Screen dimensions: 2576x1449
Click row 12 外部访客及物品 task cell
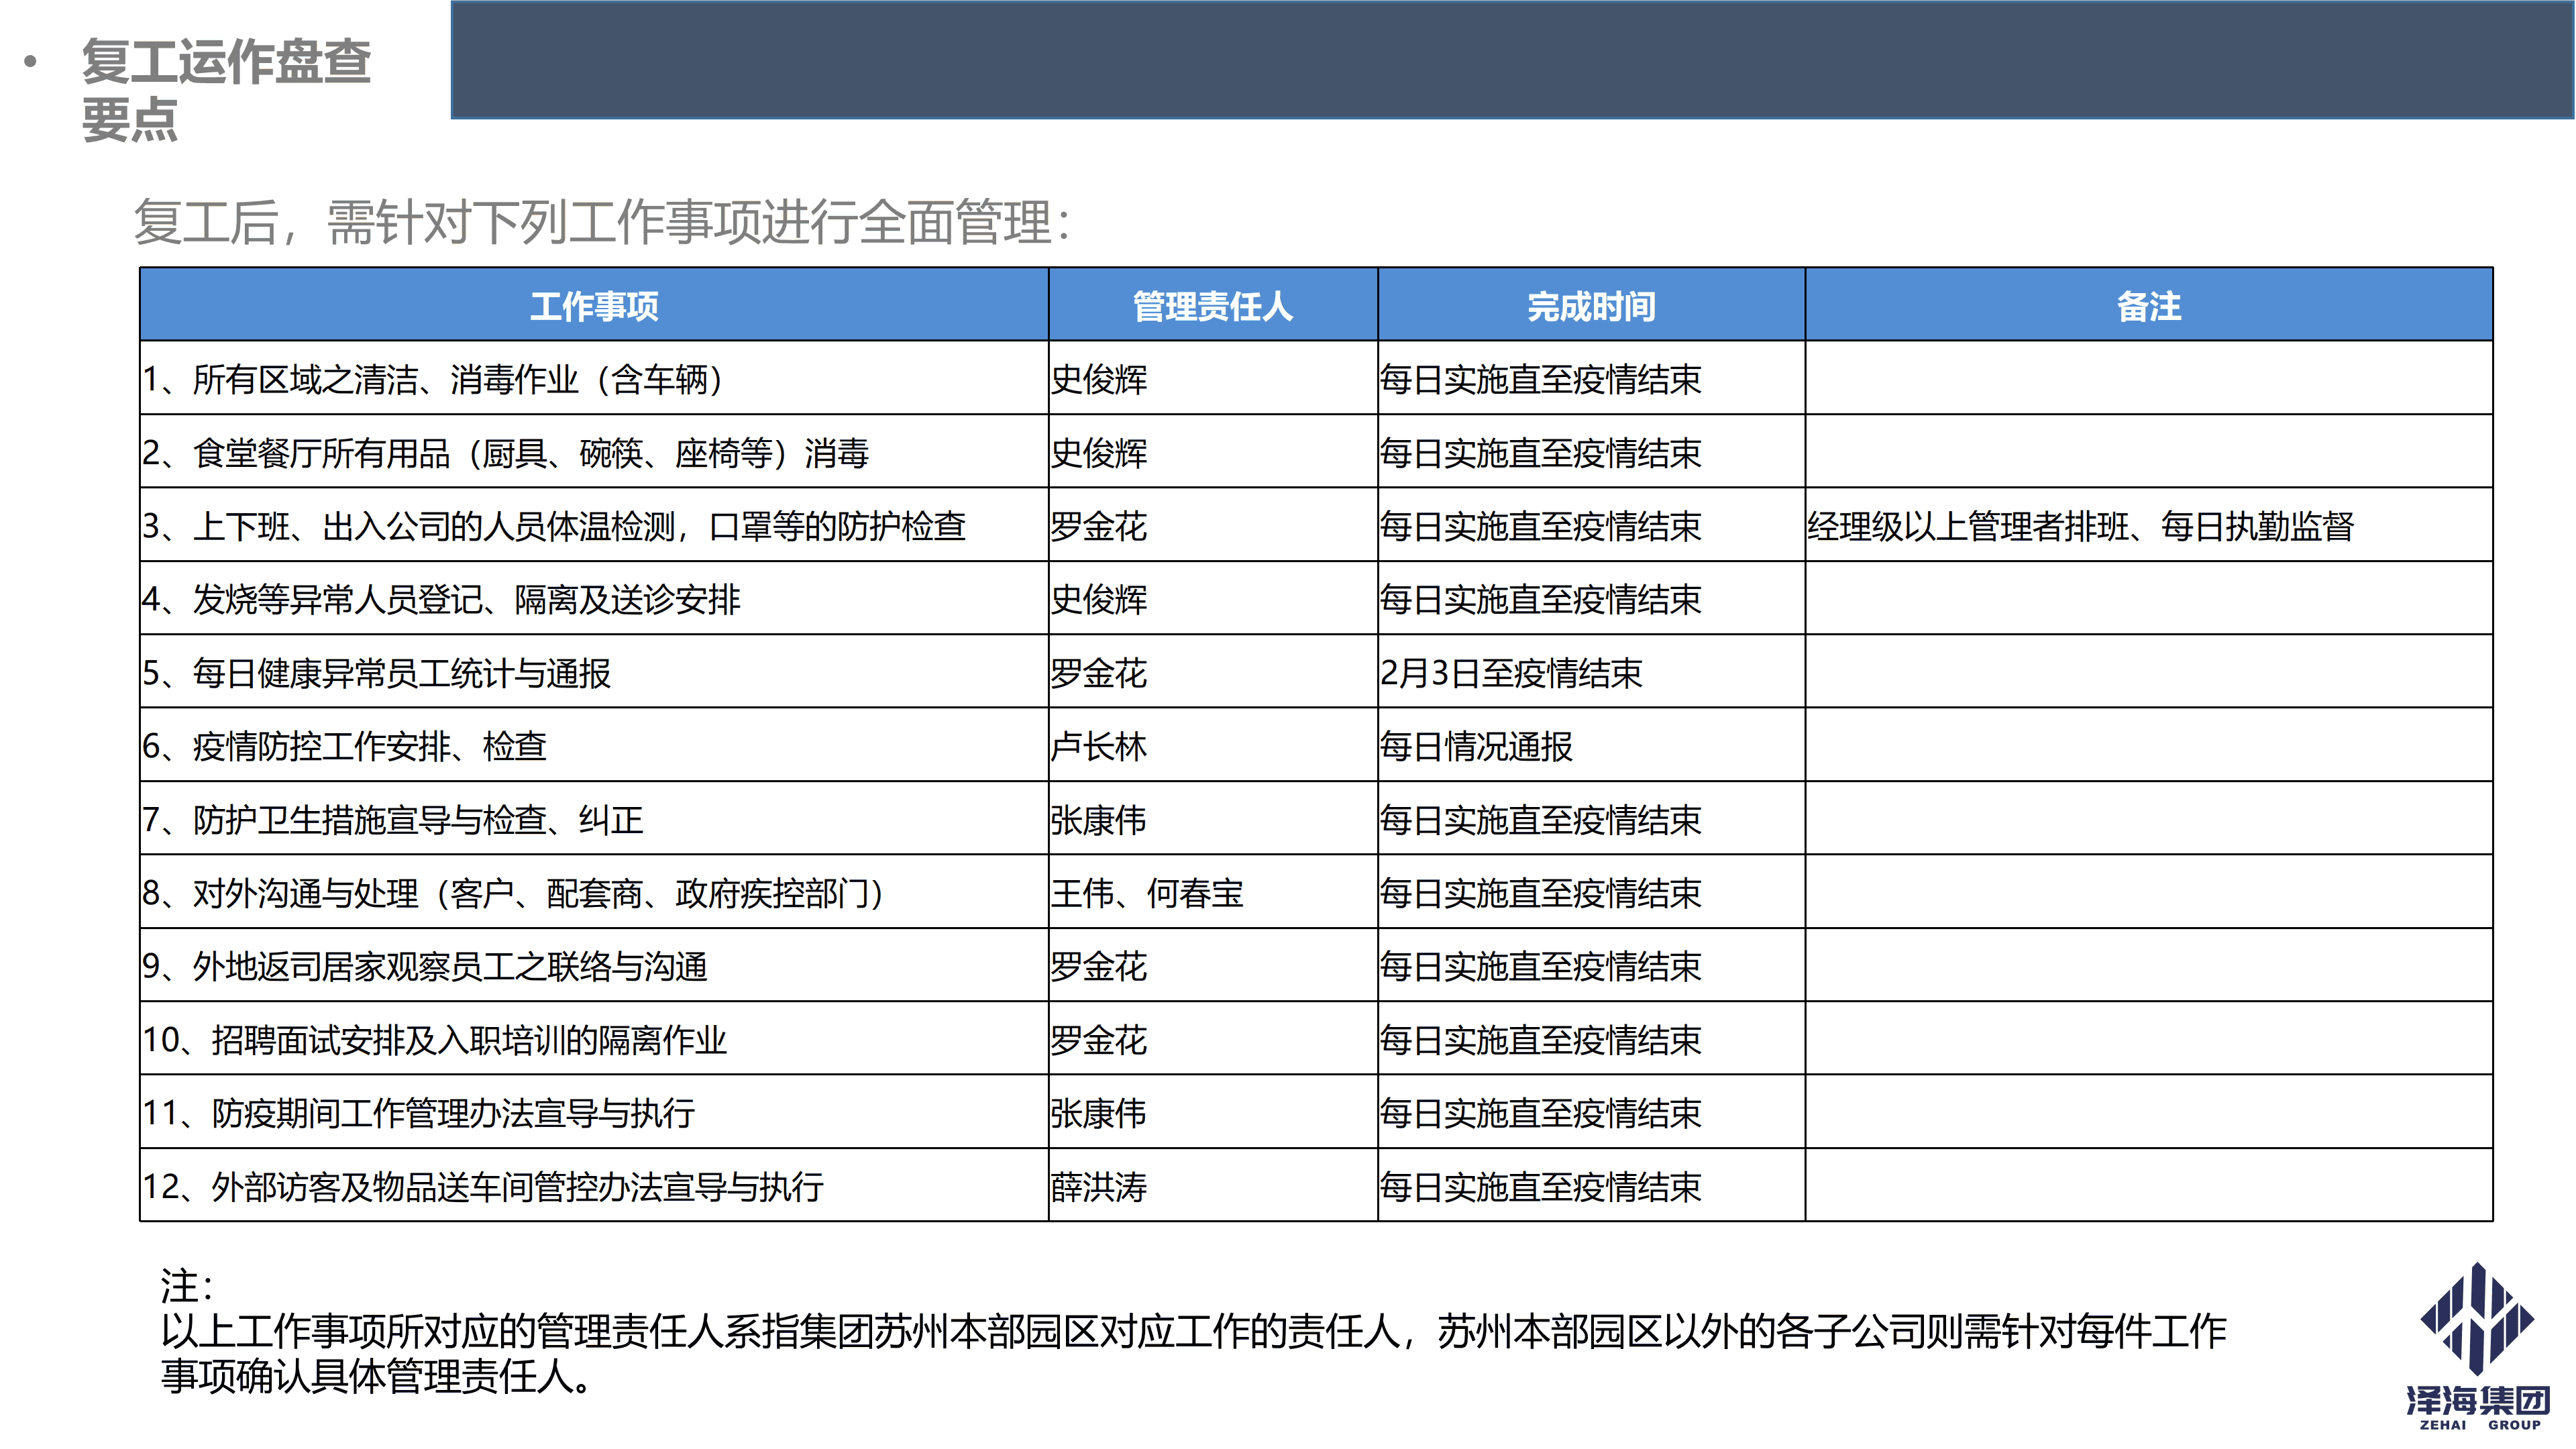(x=482, y=1187)
